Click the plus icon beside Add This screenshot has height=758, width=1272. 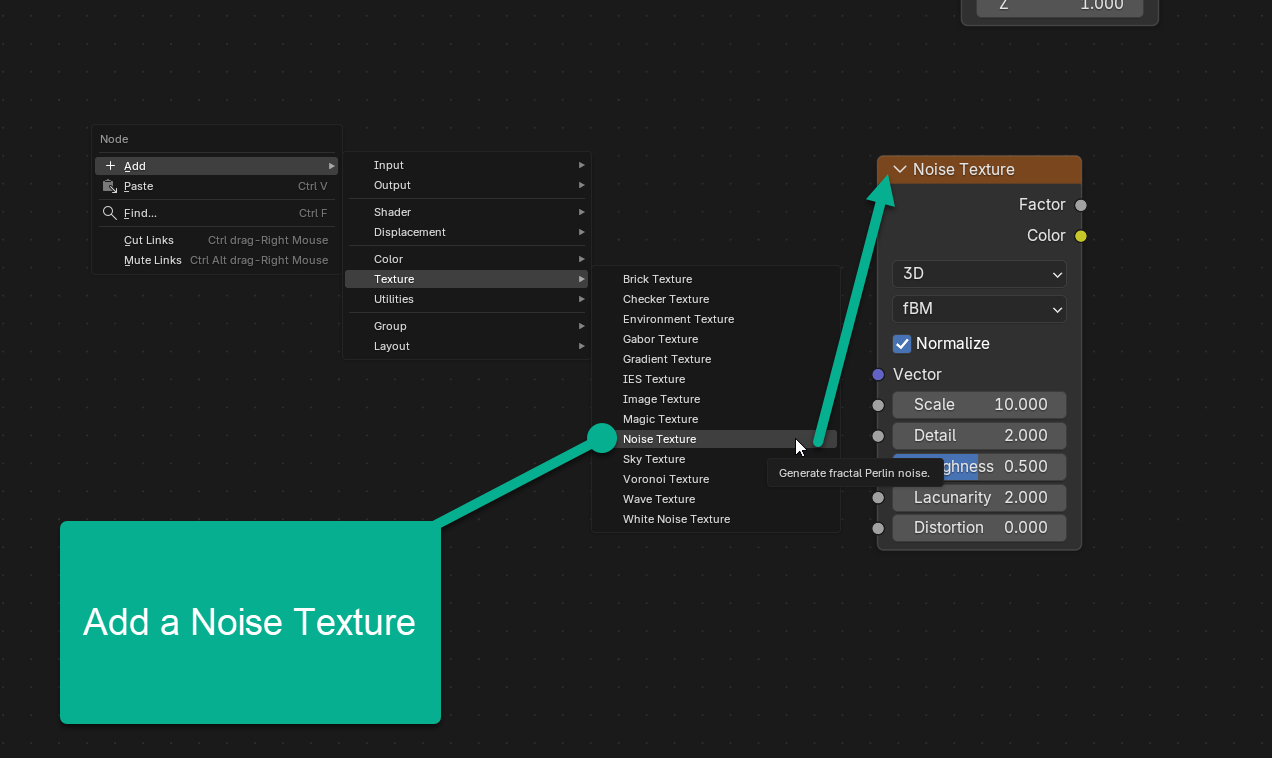pyautogui.click(x=110, y=166)
